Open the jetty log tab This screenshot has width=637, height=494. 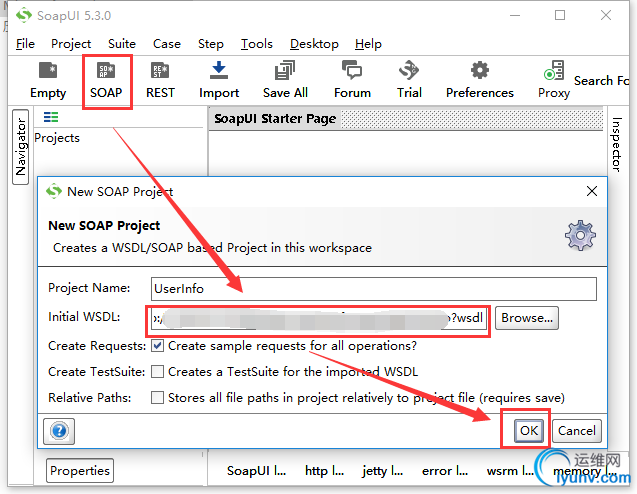[x=383, y=470]
